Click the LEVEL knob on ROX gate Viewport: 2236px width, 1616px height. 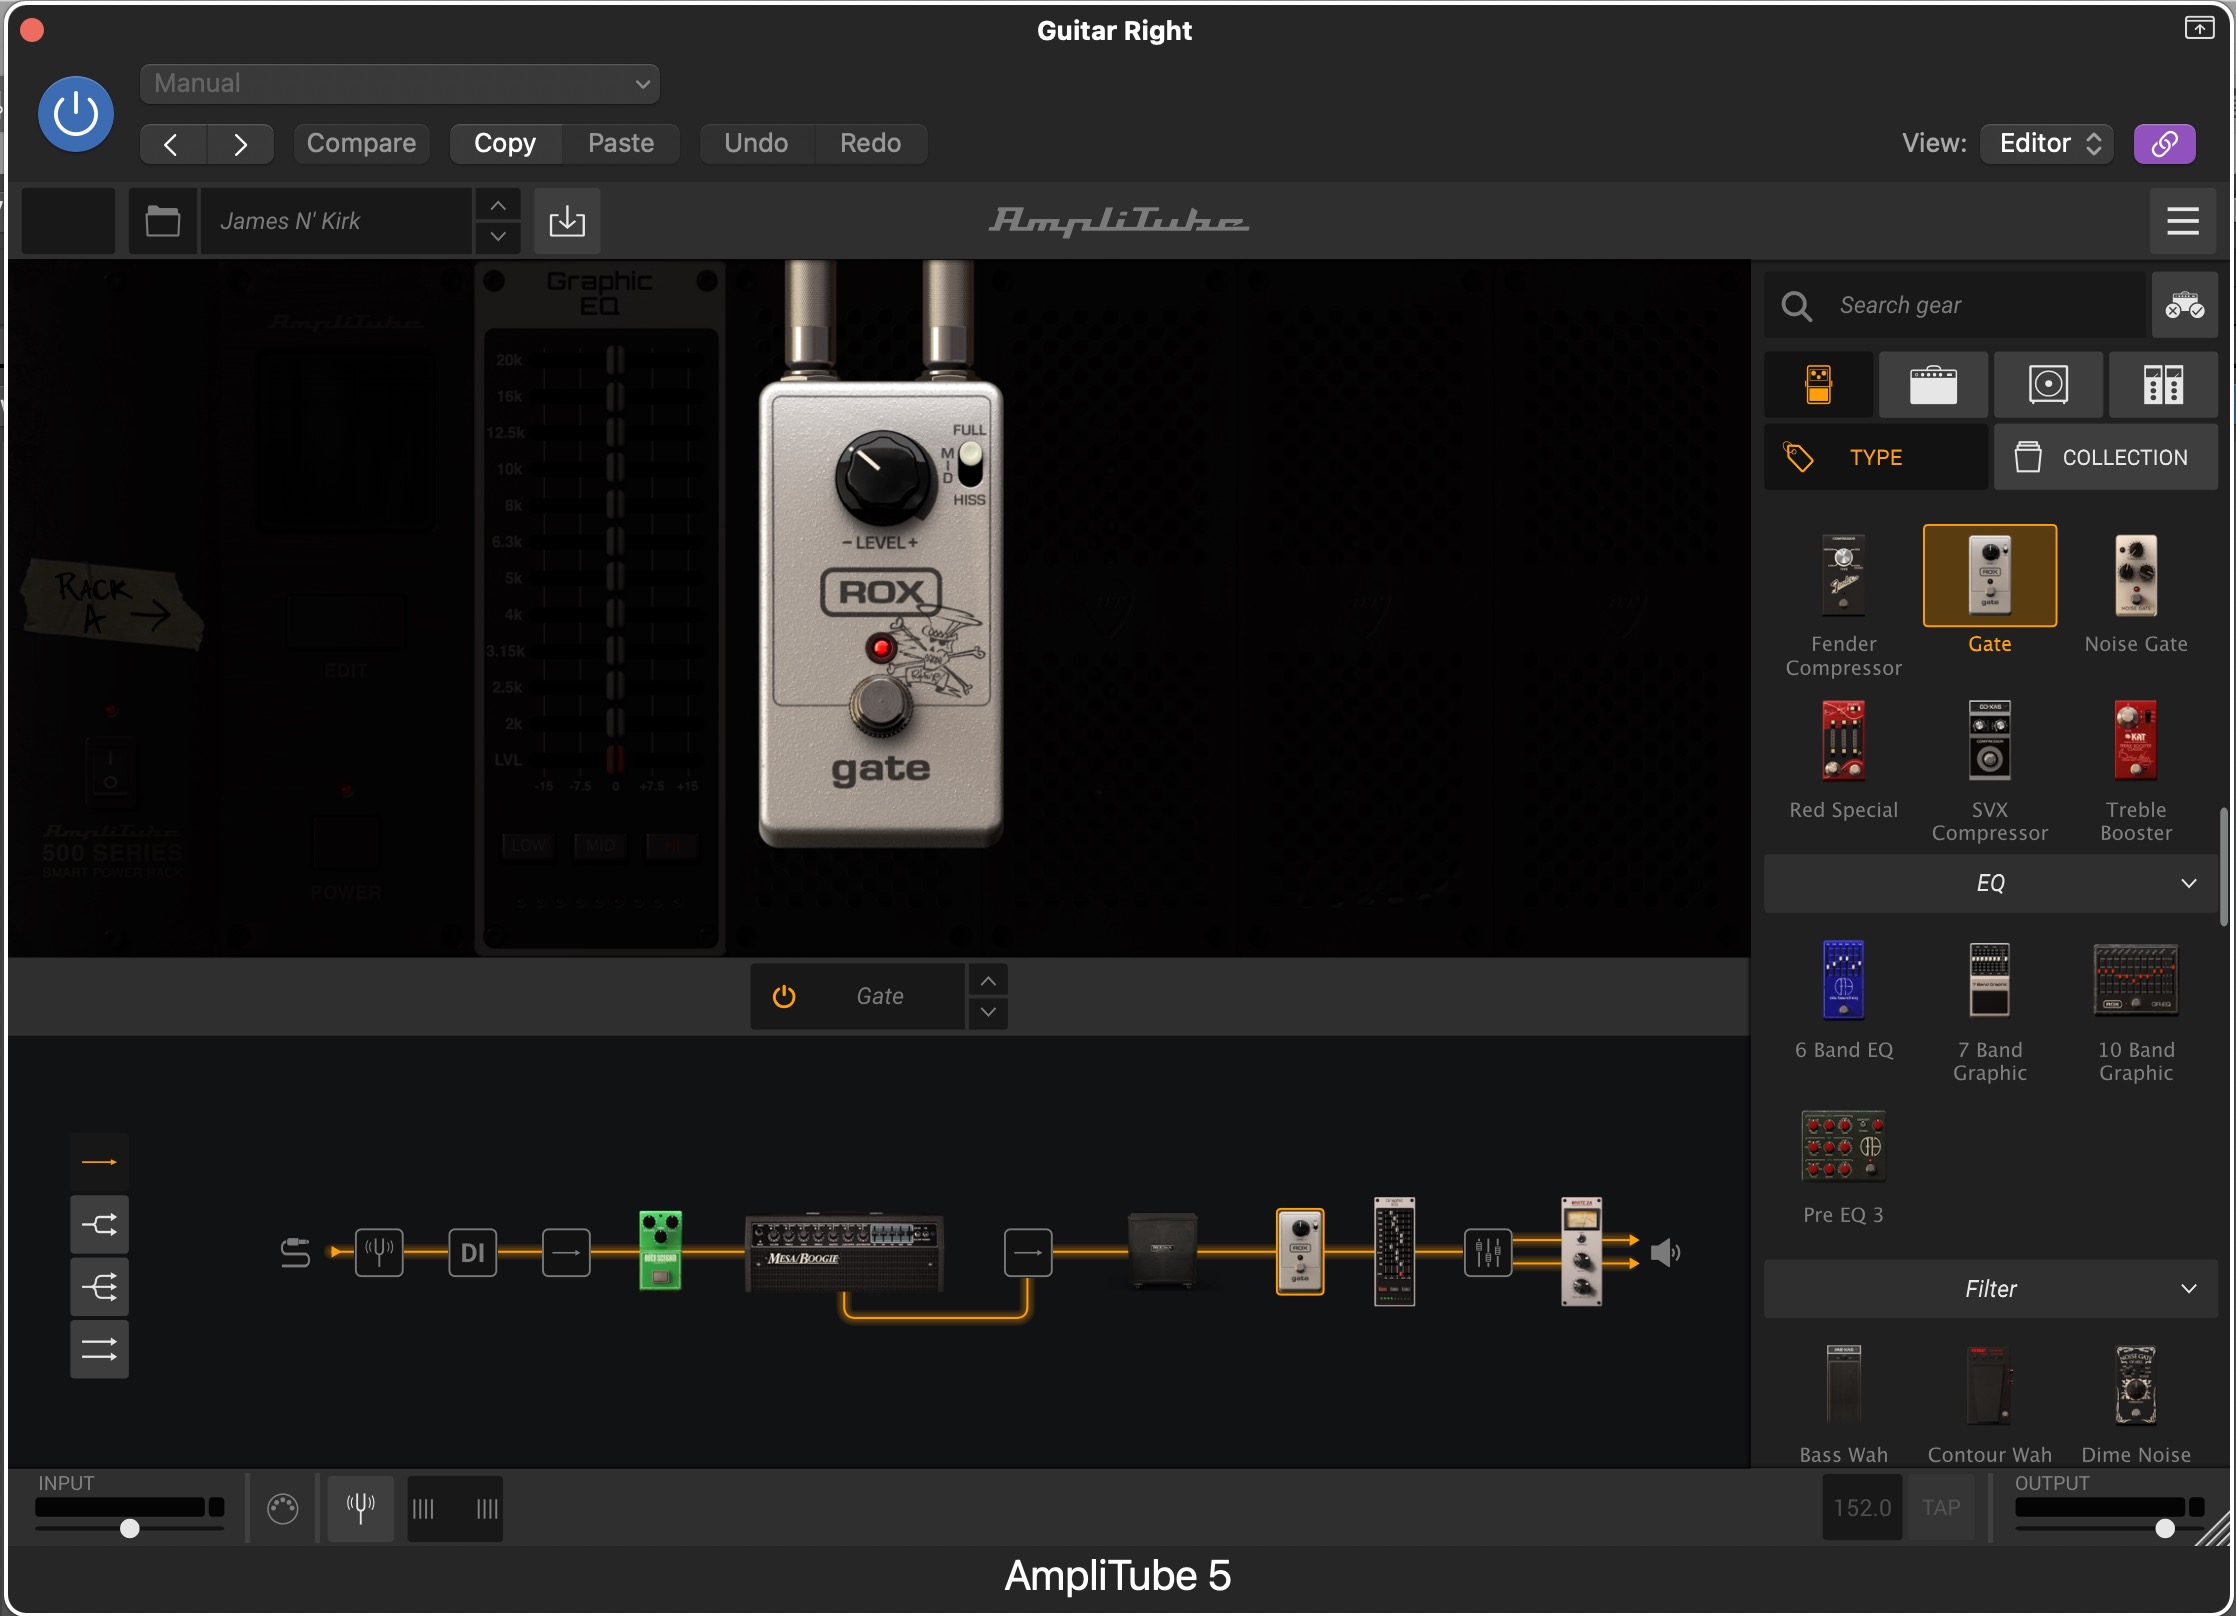882,479
